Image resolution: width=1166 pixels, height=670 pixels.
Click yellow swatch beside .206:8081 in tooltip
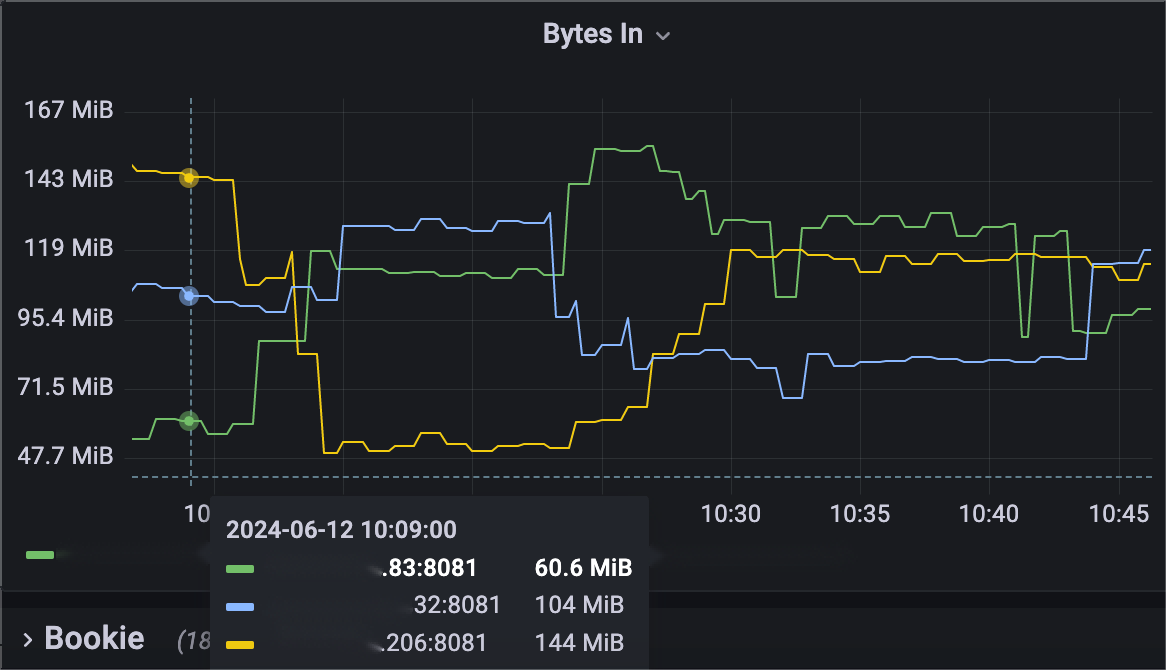[240, 644]
